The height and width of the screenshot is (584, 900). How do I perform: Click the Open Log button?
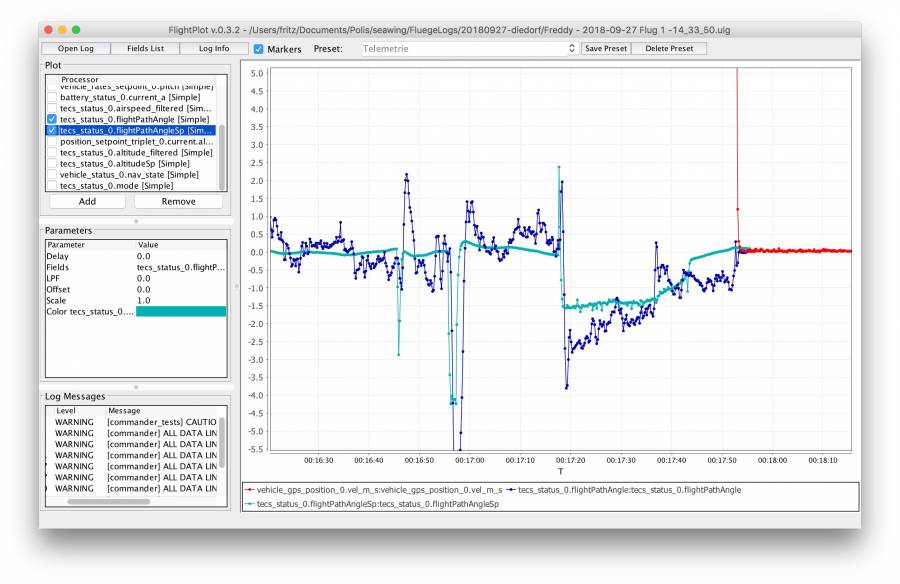click(76, 48)
